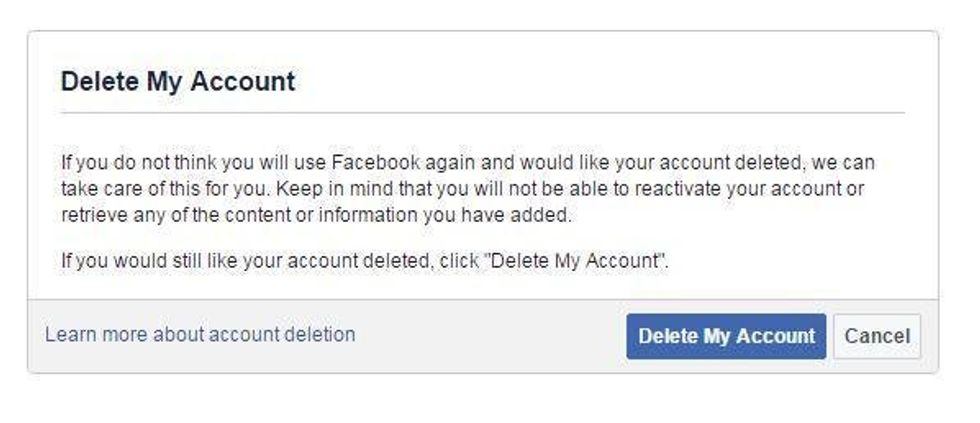
Task: Click the word information in the third line
Action: click(368, 215)
